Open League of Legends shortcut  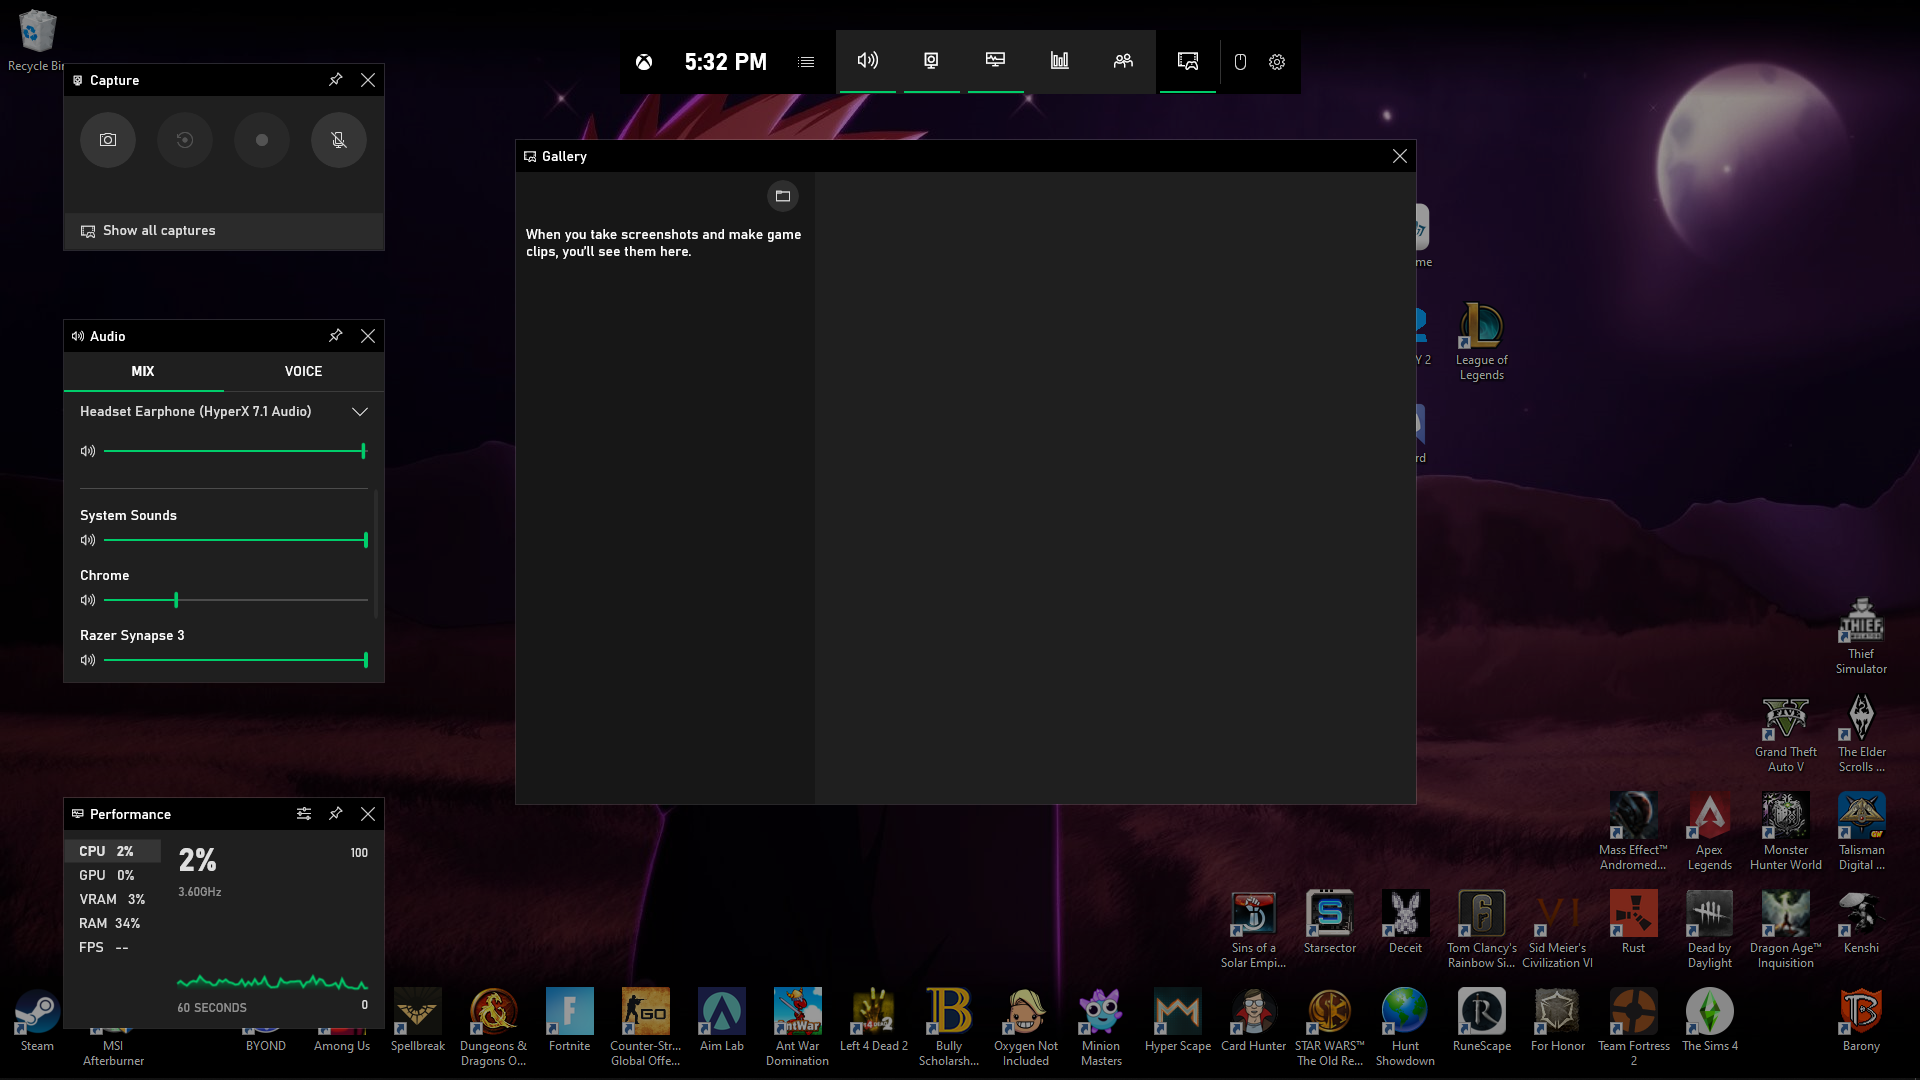[x=1481, y=342]
